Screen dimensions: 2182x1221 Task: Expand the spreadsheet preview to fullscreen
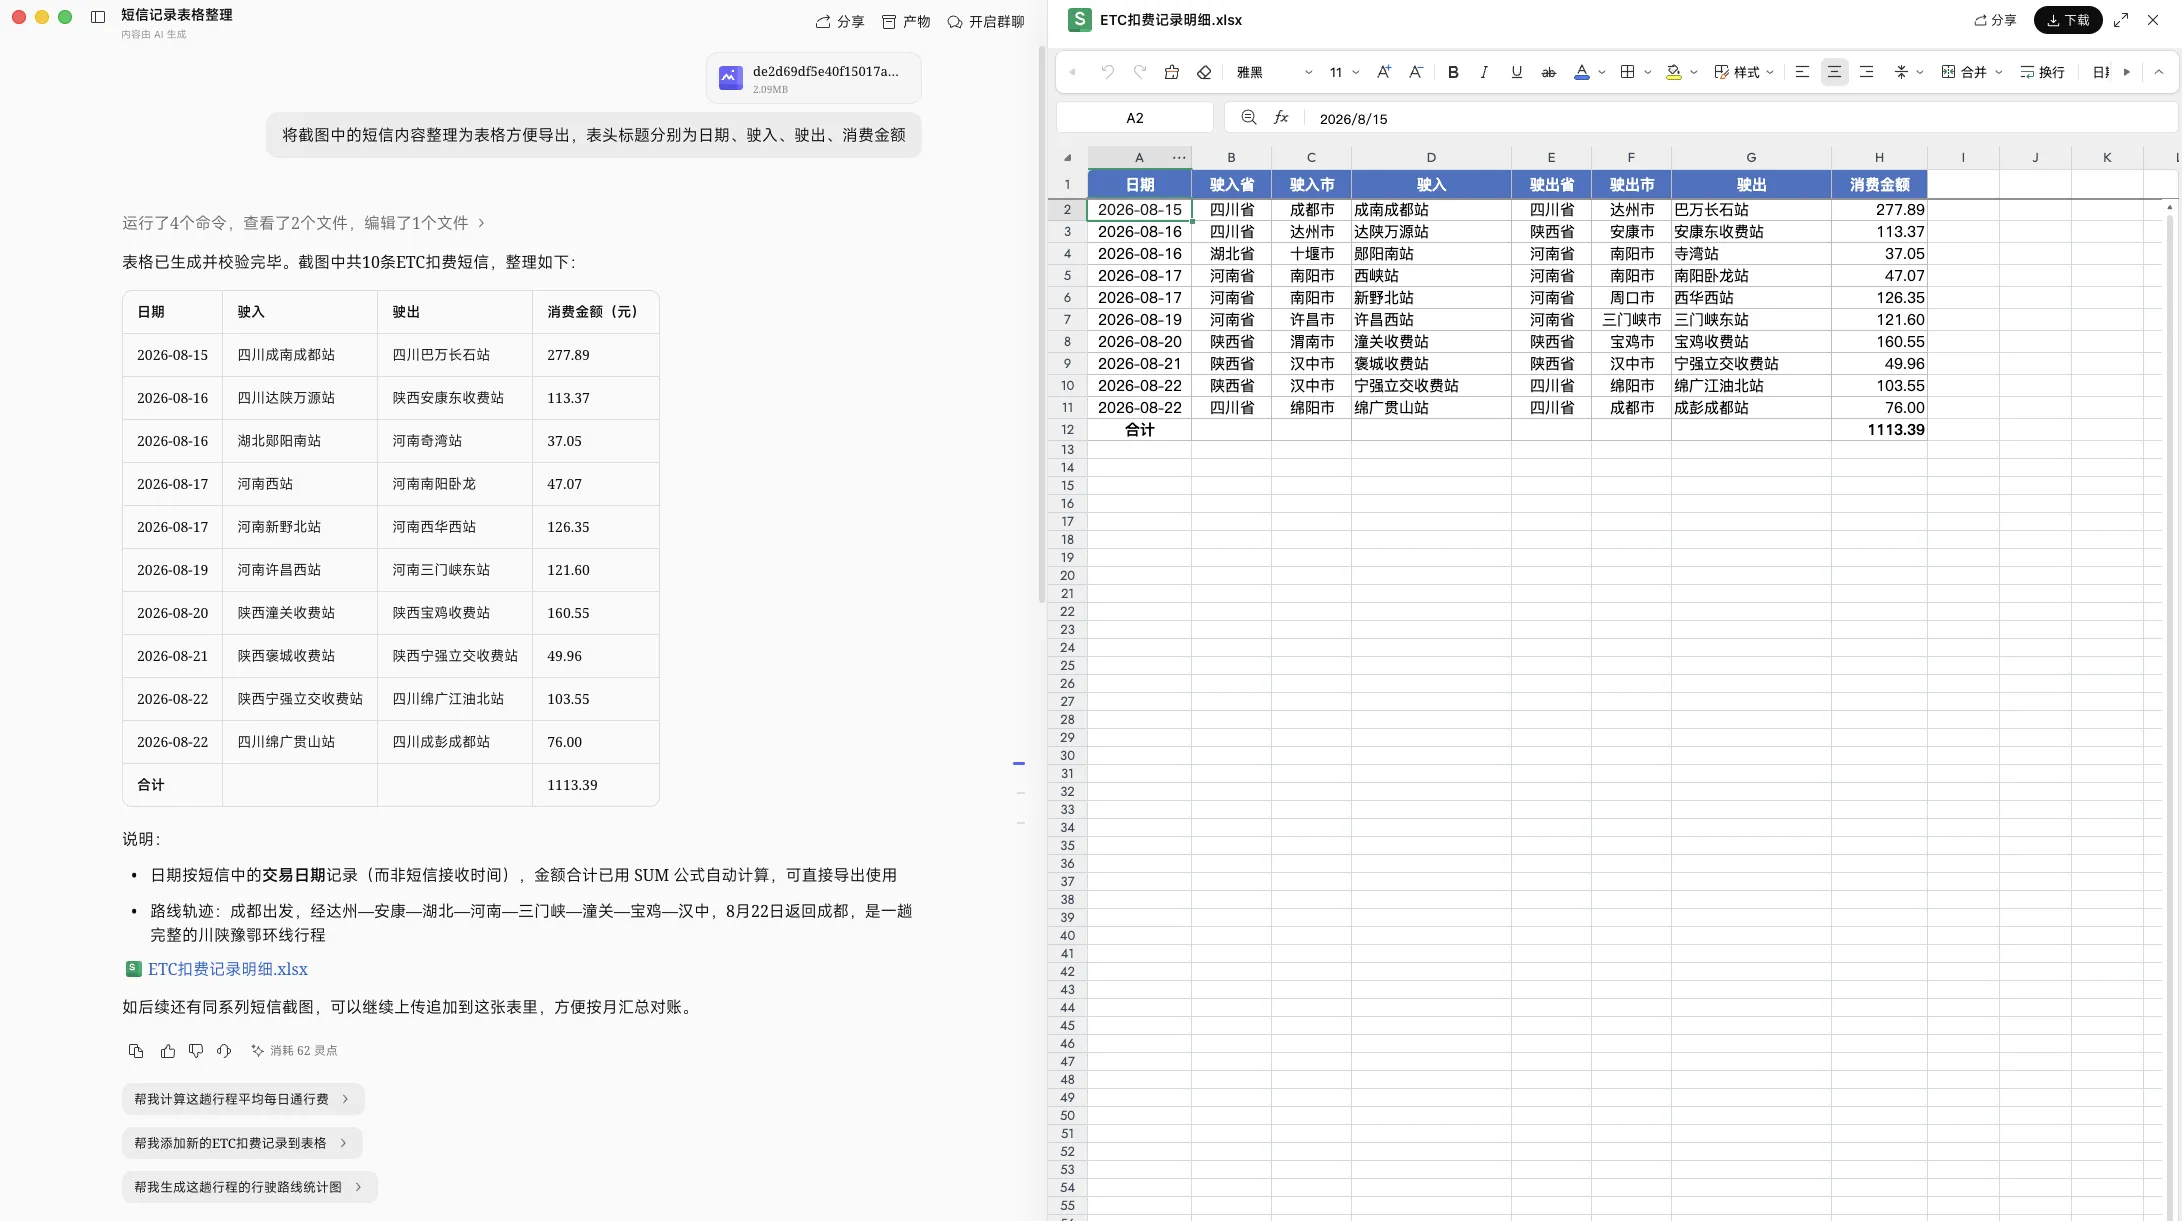click(x=2121, y=20)
